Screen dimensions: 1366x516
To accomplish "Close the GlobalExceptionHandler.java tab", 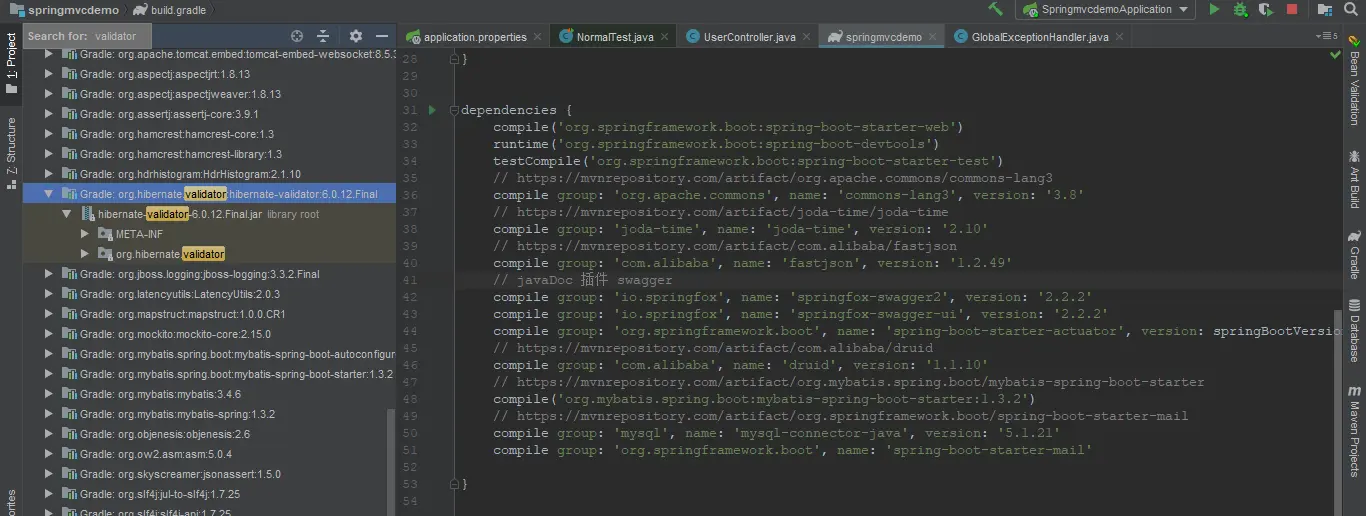I will [1120, 37].
